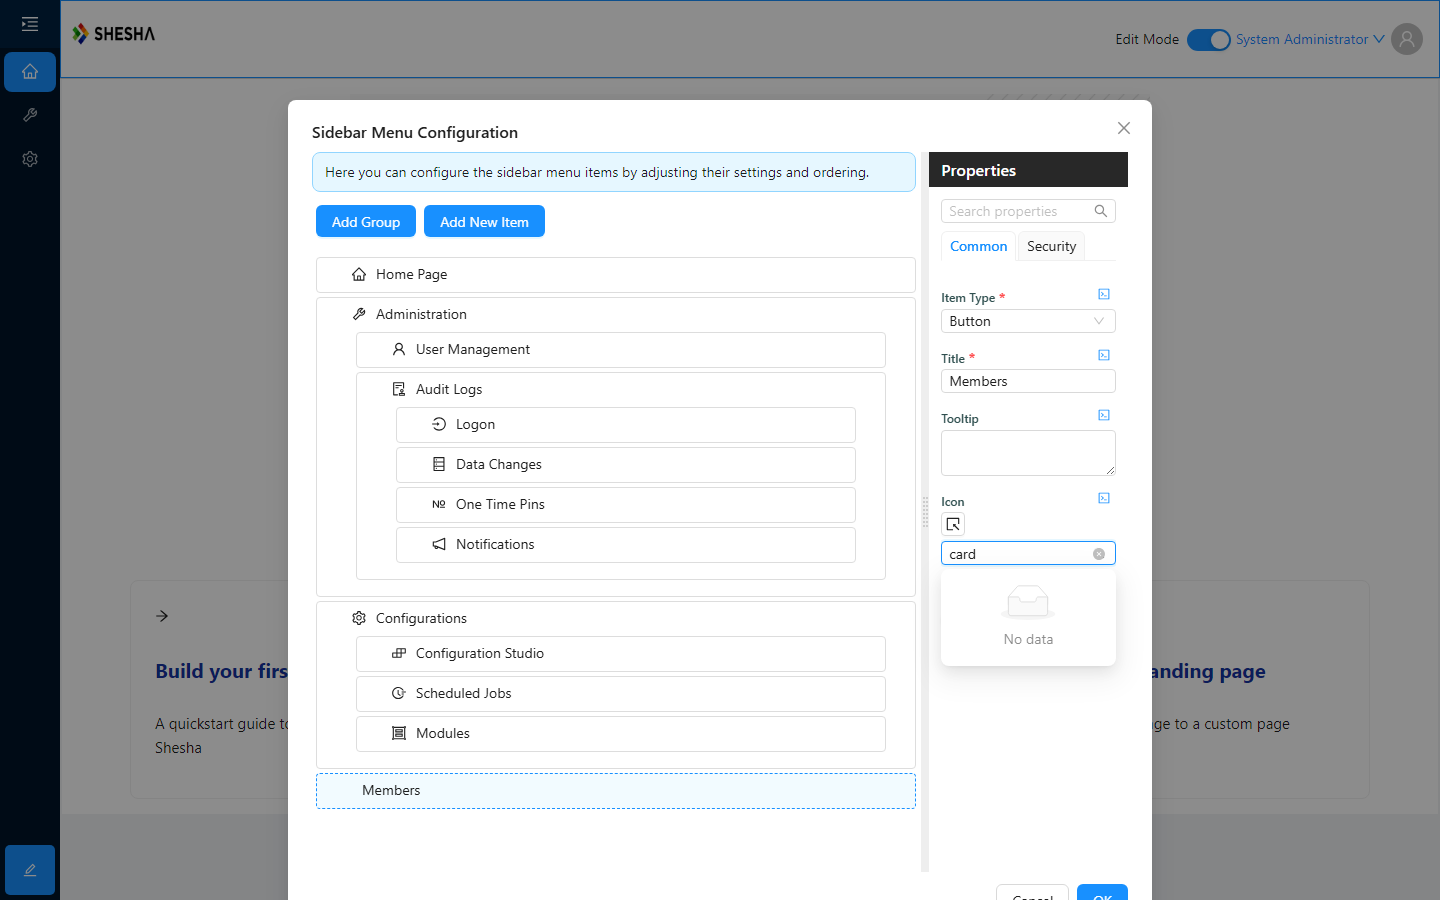Toggle code mode for Tooltip property

(x=1104, y=415)
